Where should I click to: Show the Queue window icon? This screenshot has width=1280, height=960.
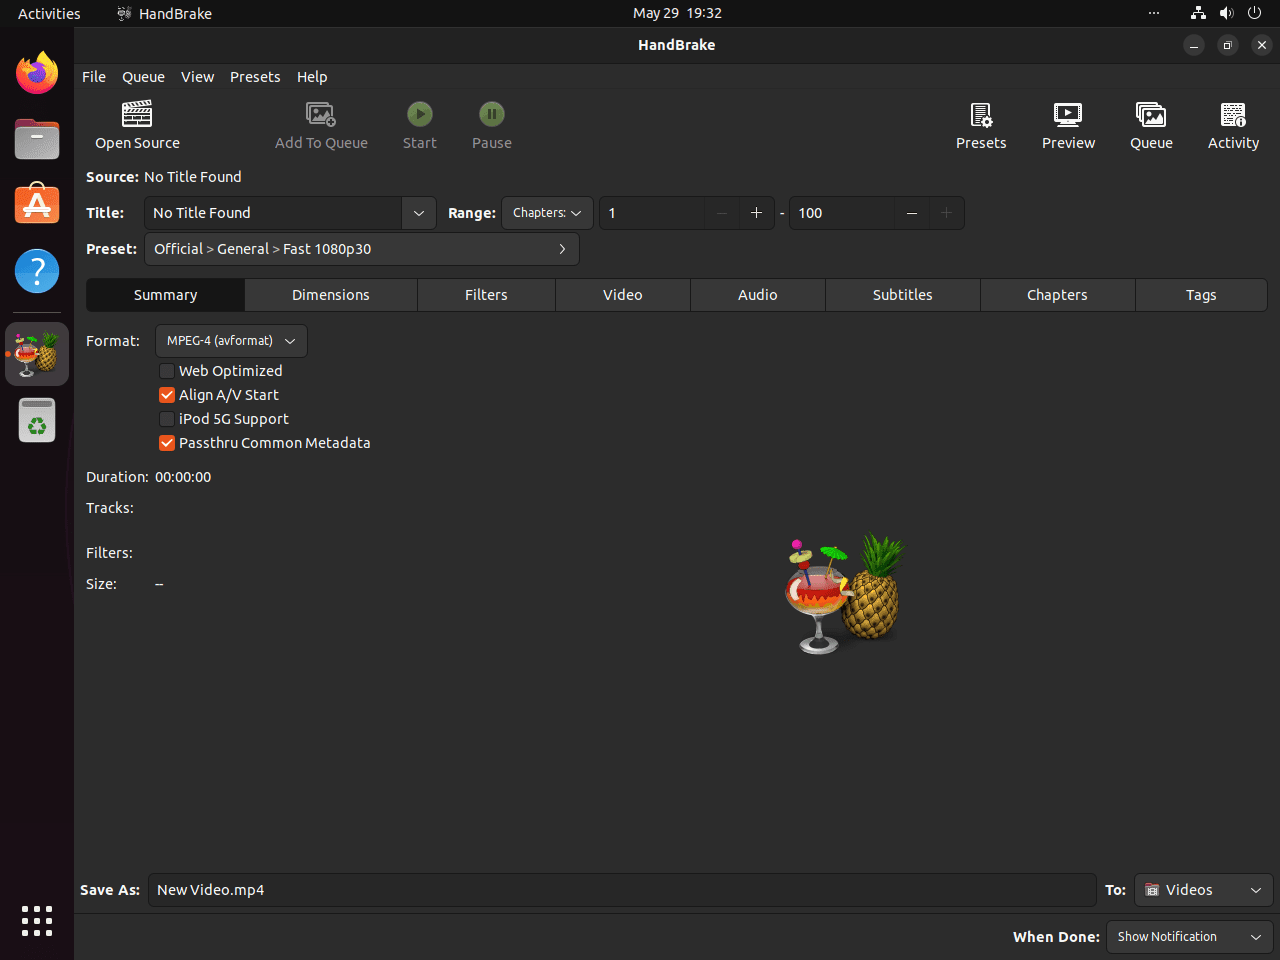pos(1151,114)
